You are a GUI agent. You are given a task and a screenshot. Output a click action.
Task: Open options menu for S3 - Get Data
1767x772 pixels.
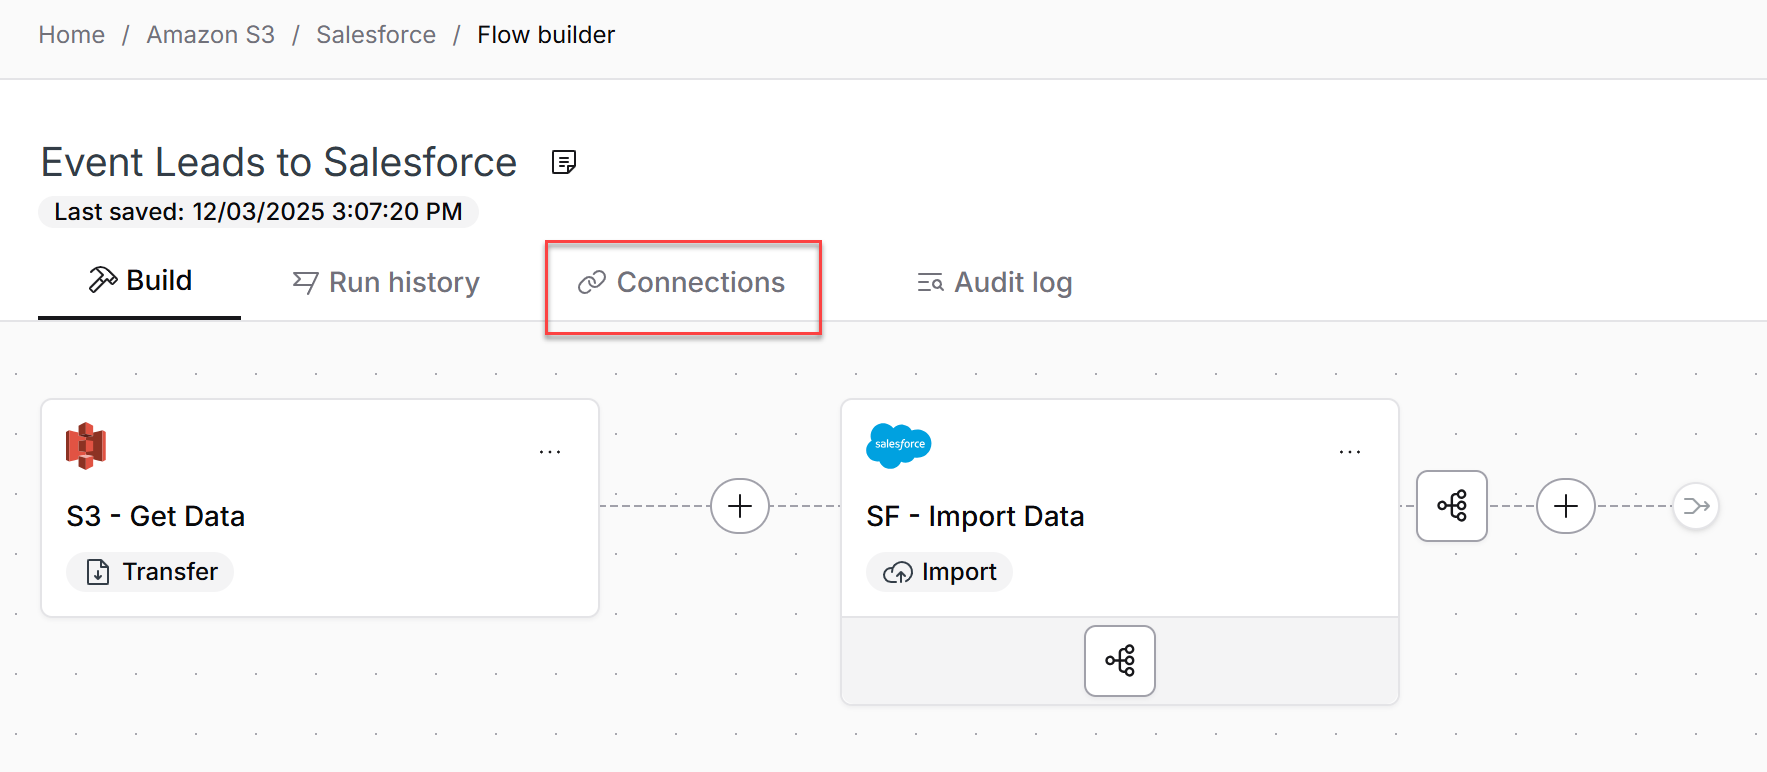[550, 452]
